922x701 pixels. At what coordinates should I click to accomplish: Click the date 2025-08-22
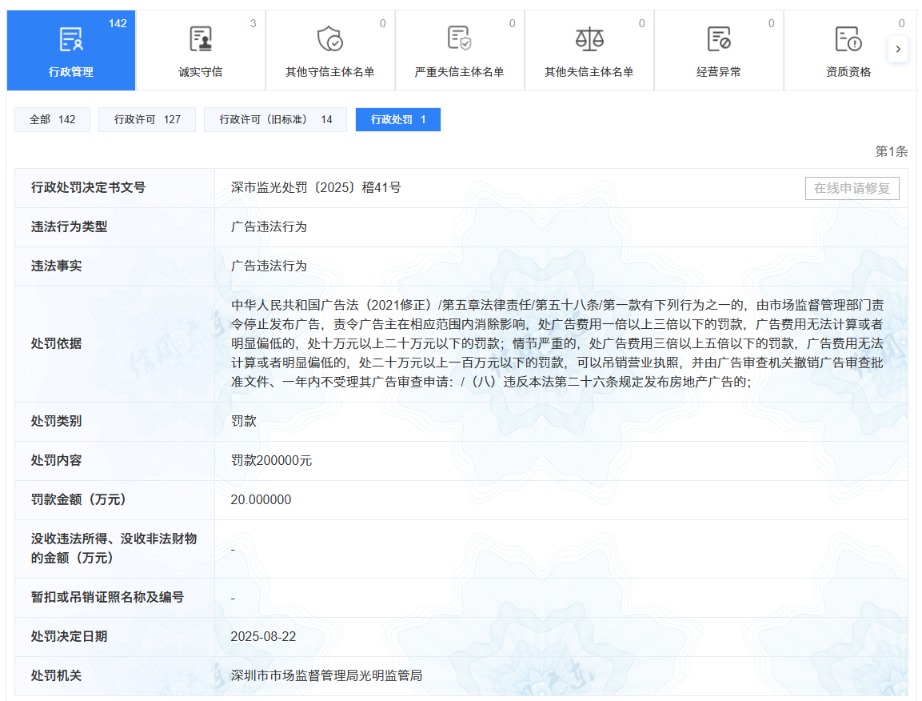coord(263,636)
